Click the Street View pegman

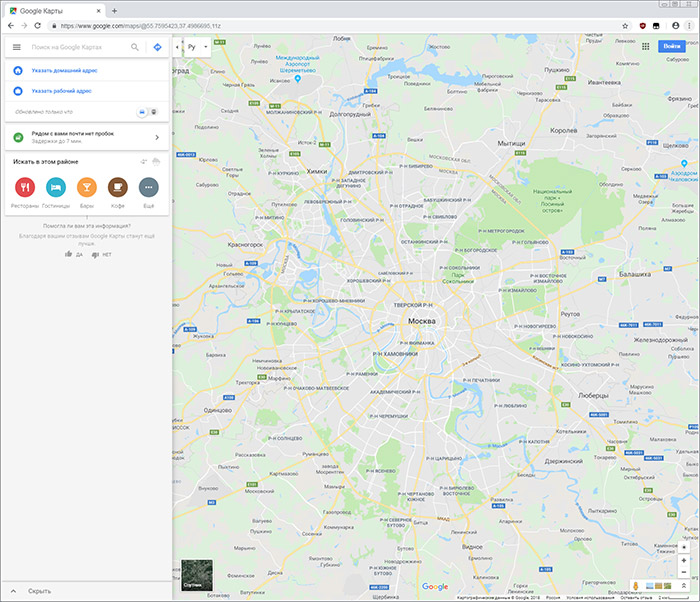[x=636, y=586]
